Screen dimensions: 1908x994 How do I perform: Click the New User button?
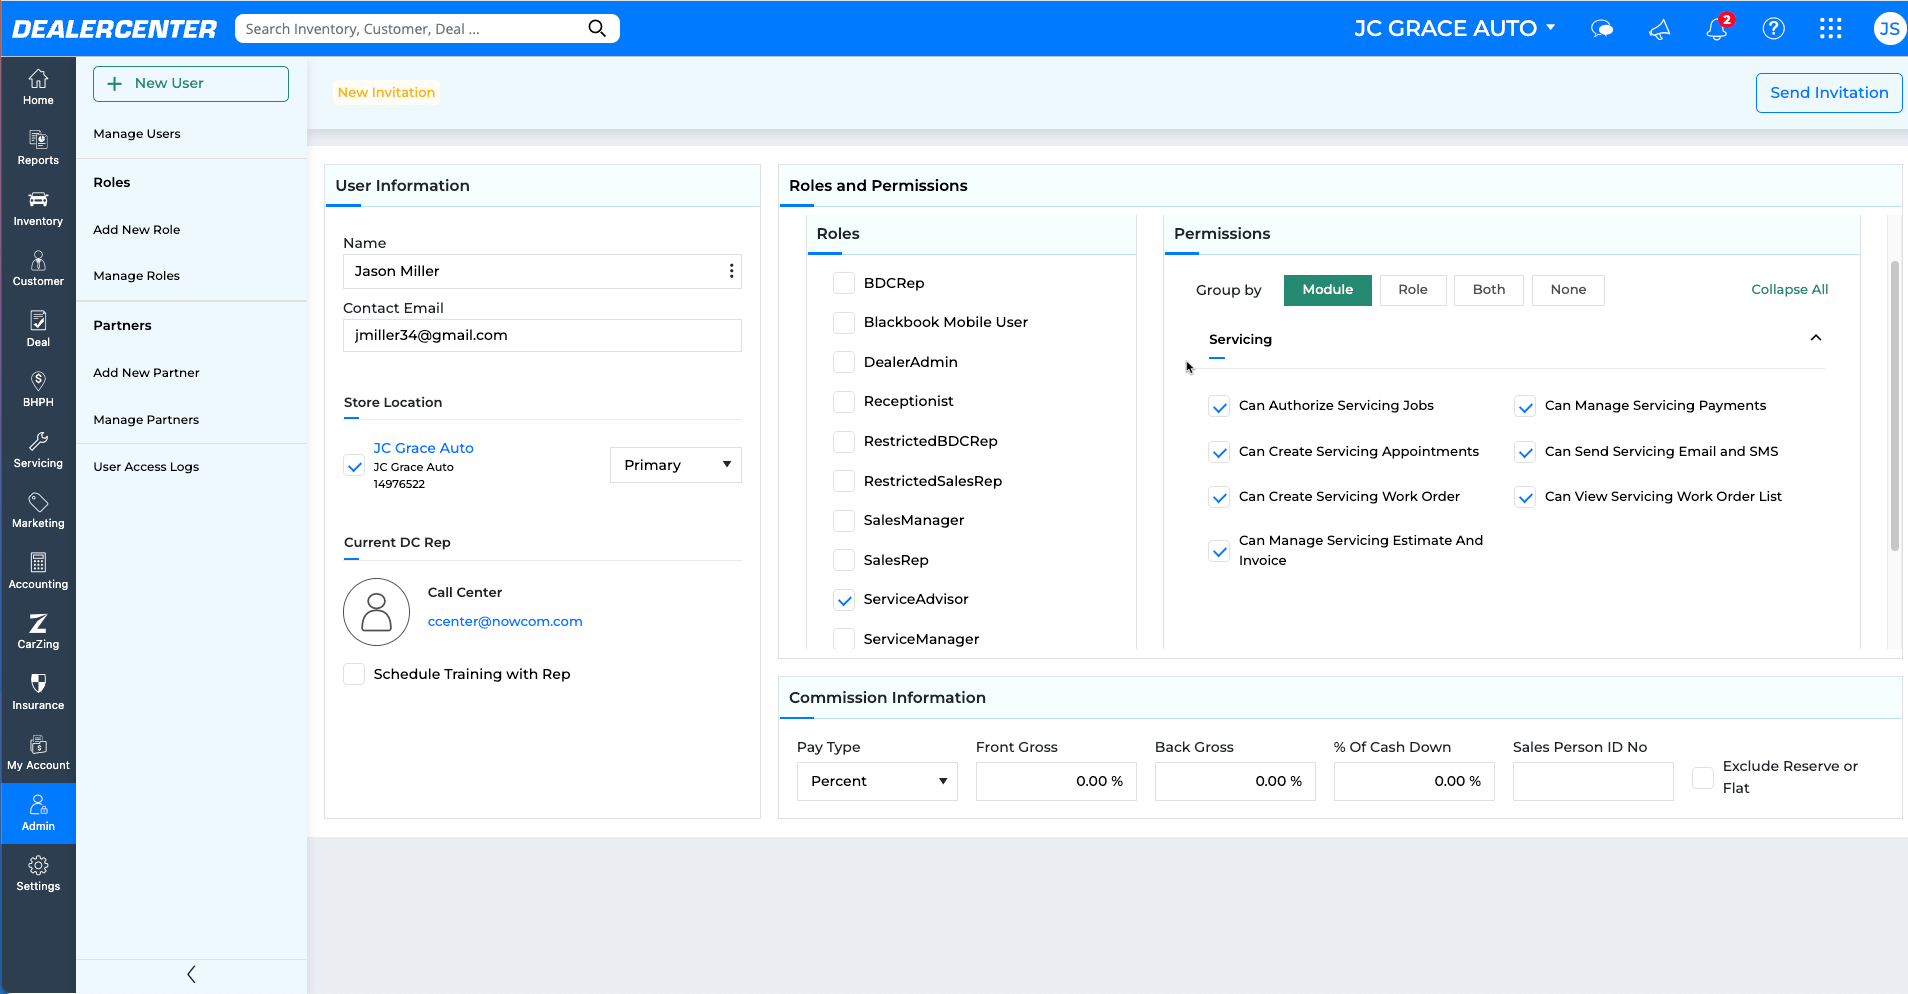[191, 84]
